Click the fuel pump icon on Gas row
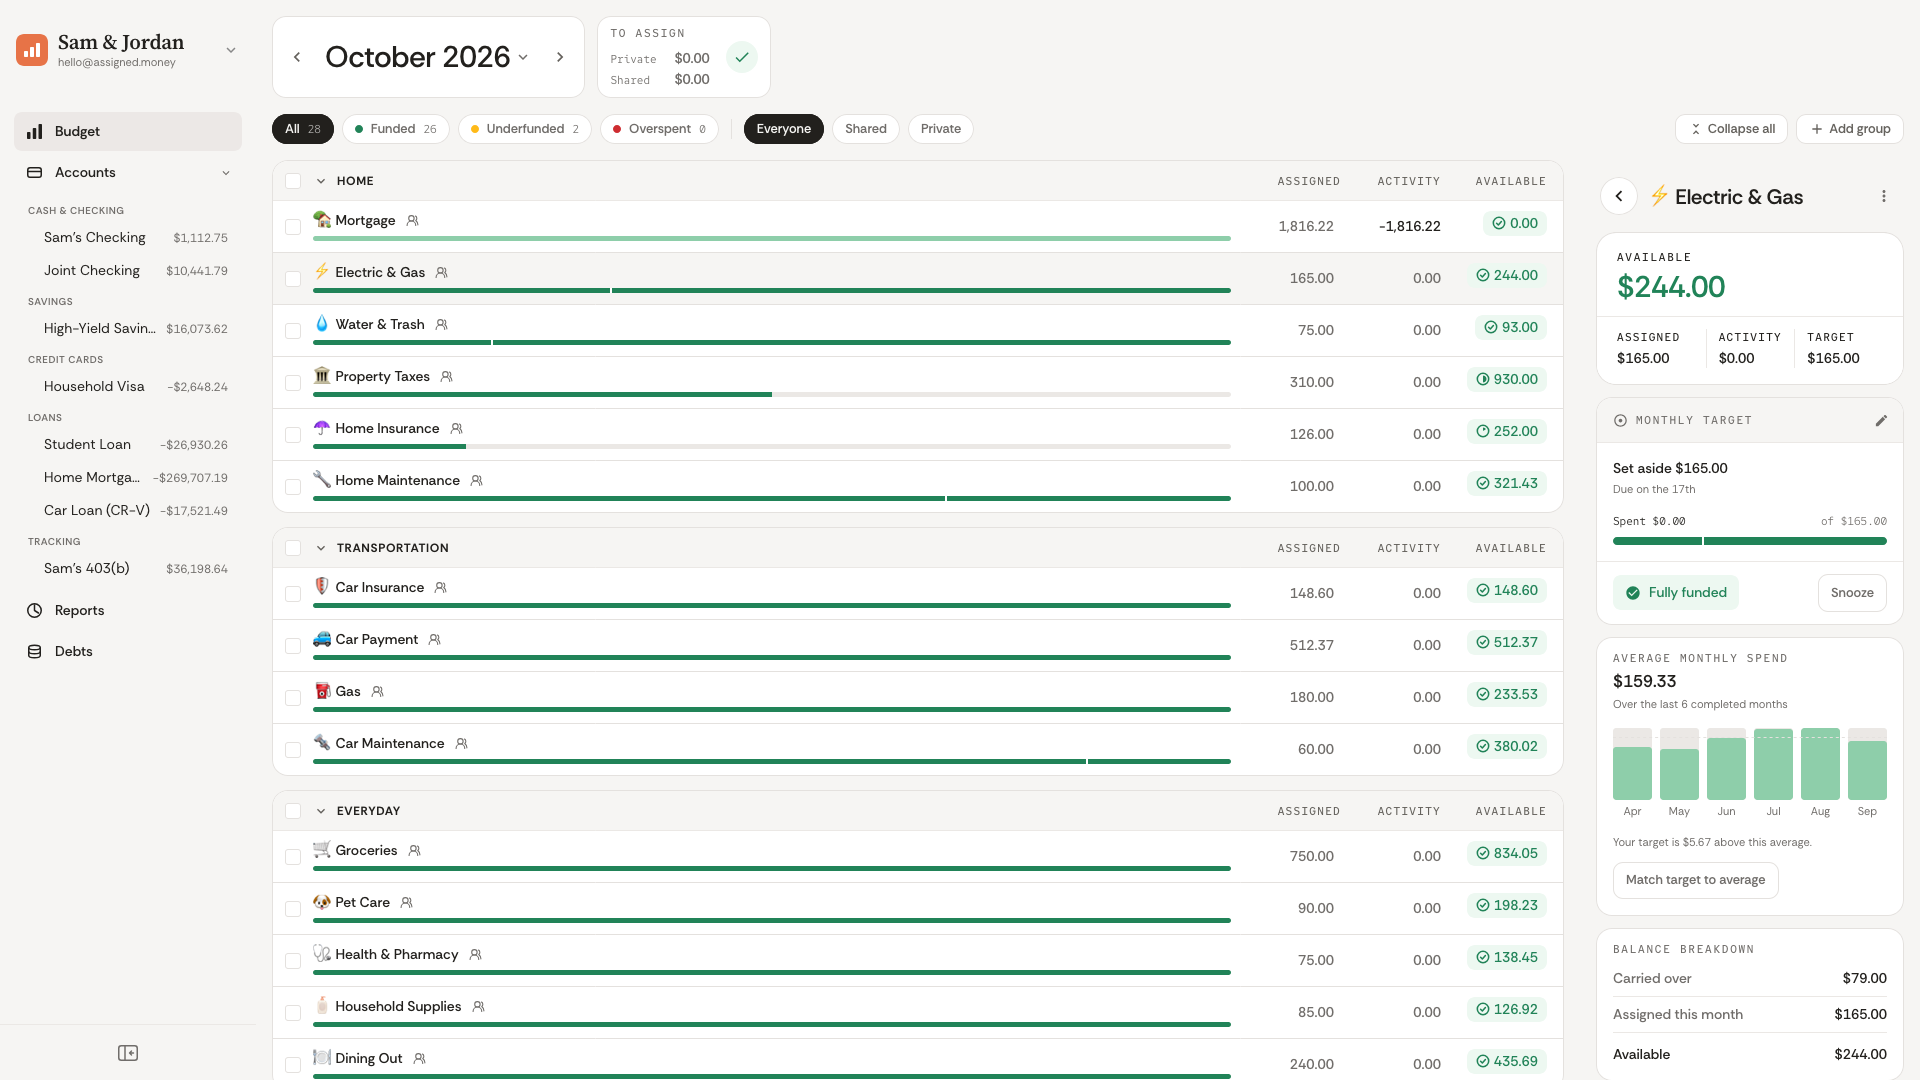The height and width of the screenshot is (1080, 1920). pos(321,690)
